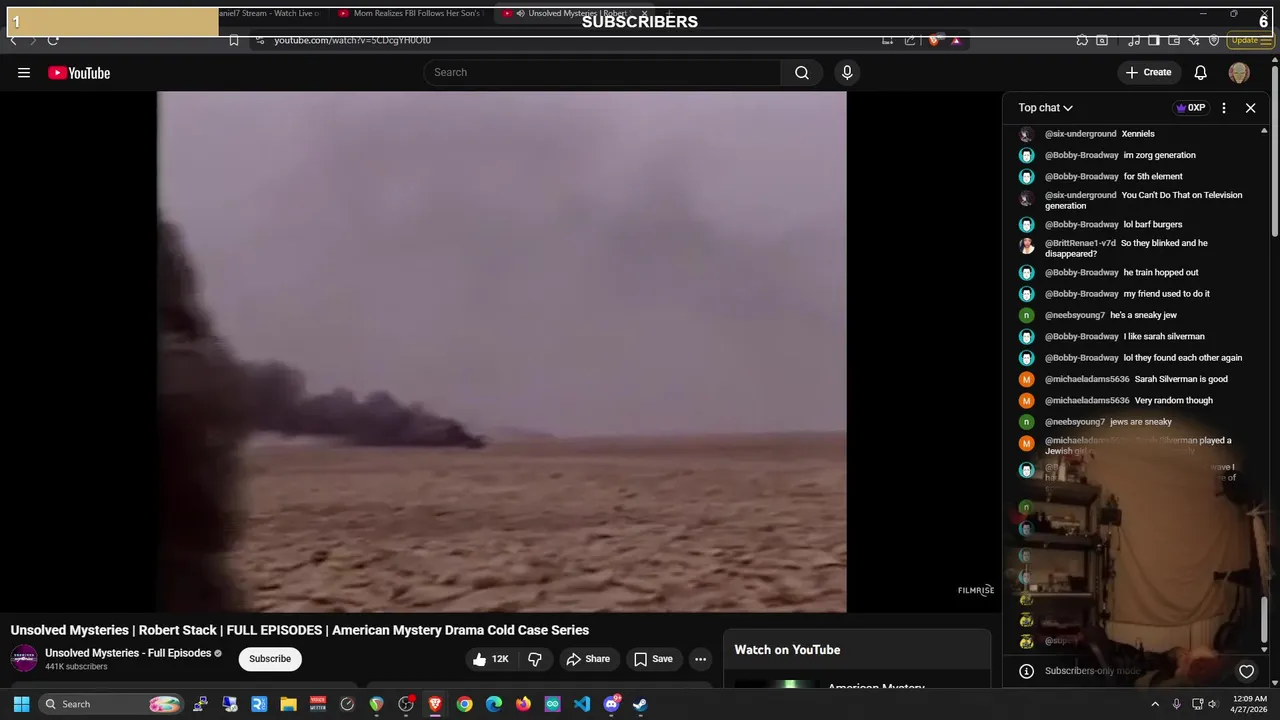Image resolution: width=1280 pixels, height=720 pixels.
Task: Open Visual Studio Code from the taskbar
Action: [582, 704]
